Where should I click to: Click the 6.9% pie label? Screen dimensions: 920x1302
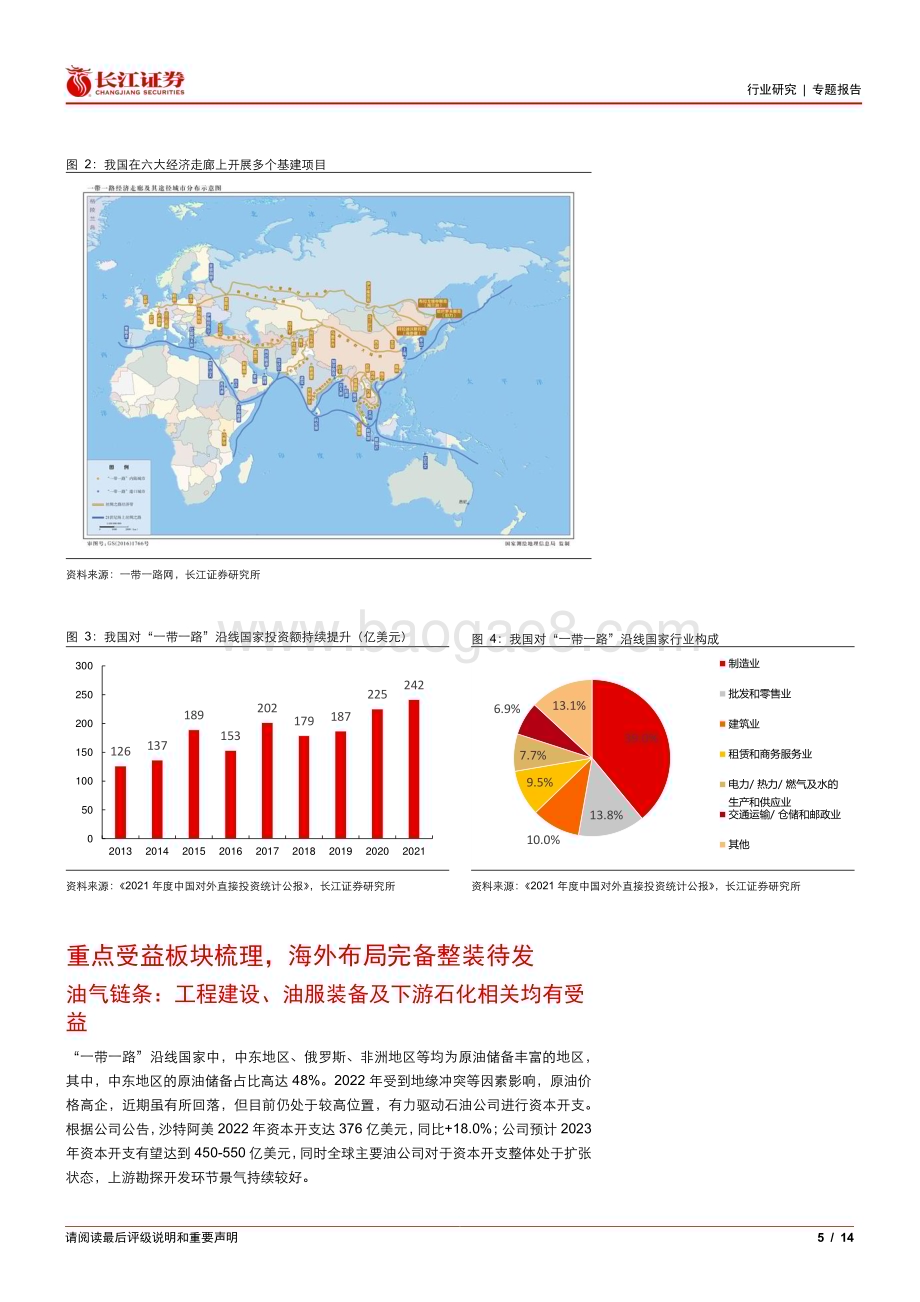point(506,708)
